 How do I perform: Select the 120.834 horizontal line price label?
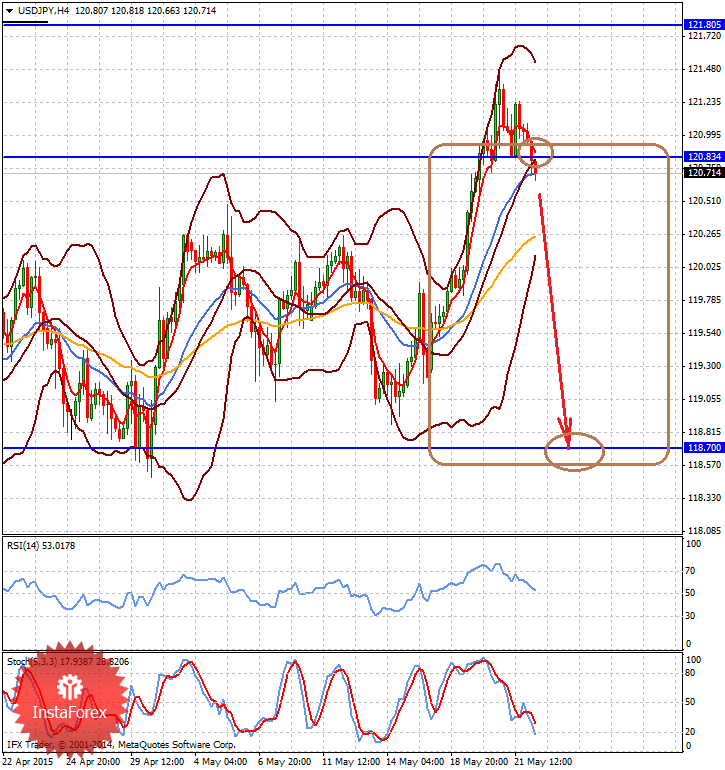(x=704, y=157)
